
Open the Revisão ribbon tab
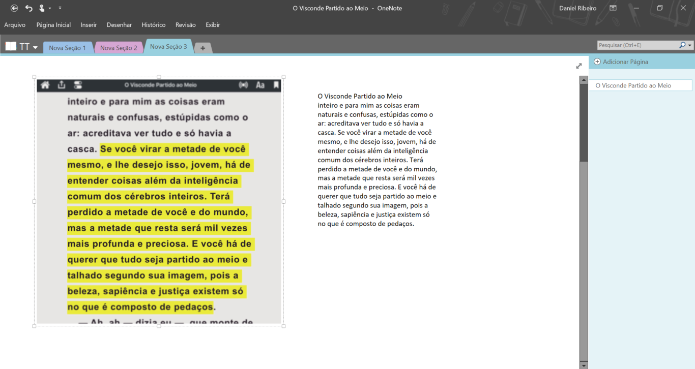tap(185, 25)
